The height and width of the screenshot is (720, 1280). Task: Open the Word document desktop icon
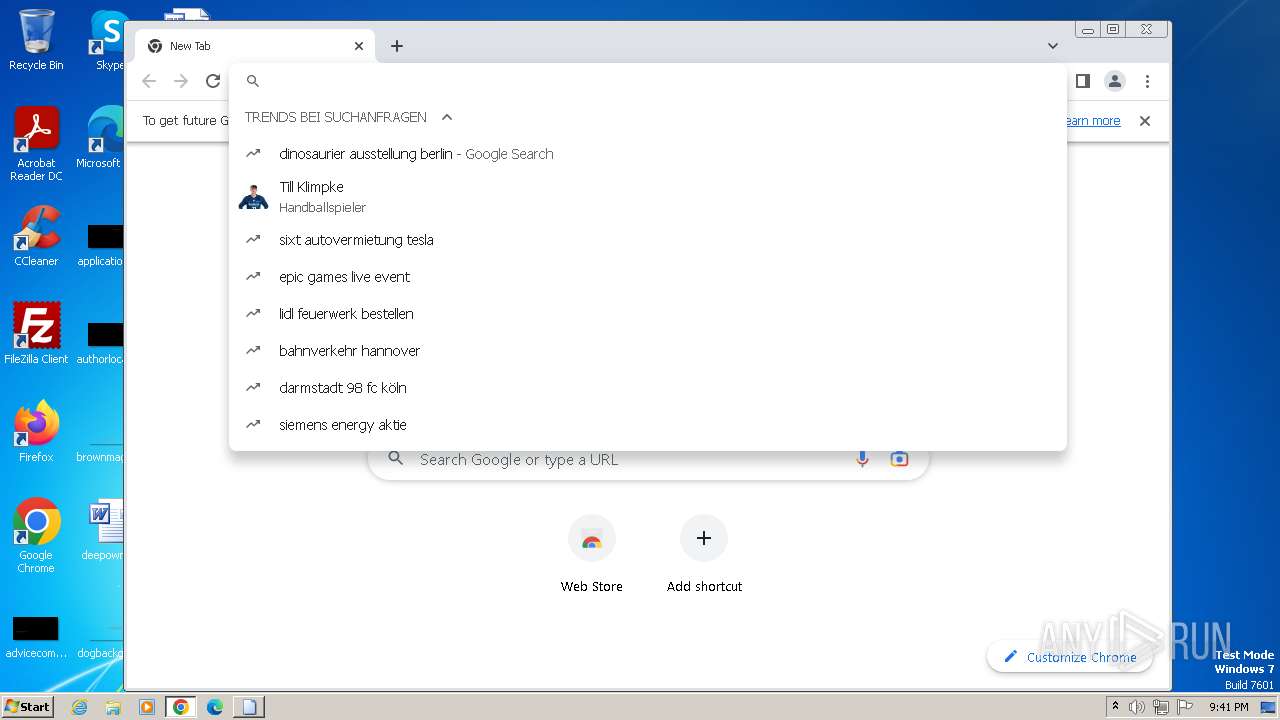[104, 530]
